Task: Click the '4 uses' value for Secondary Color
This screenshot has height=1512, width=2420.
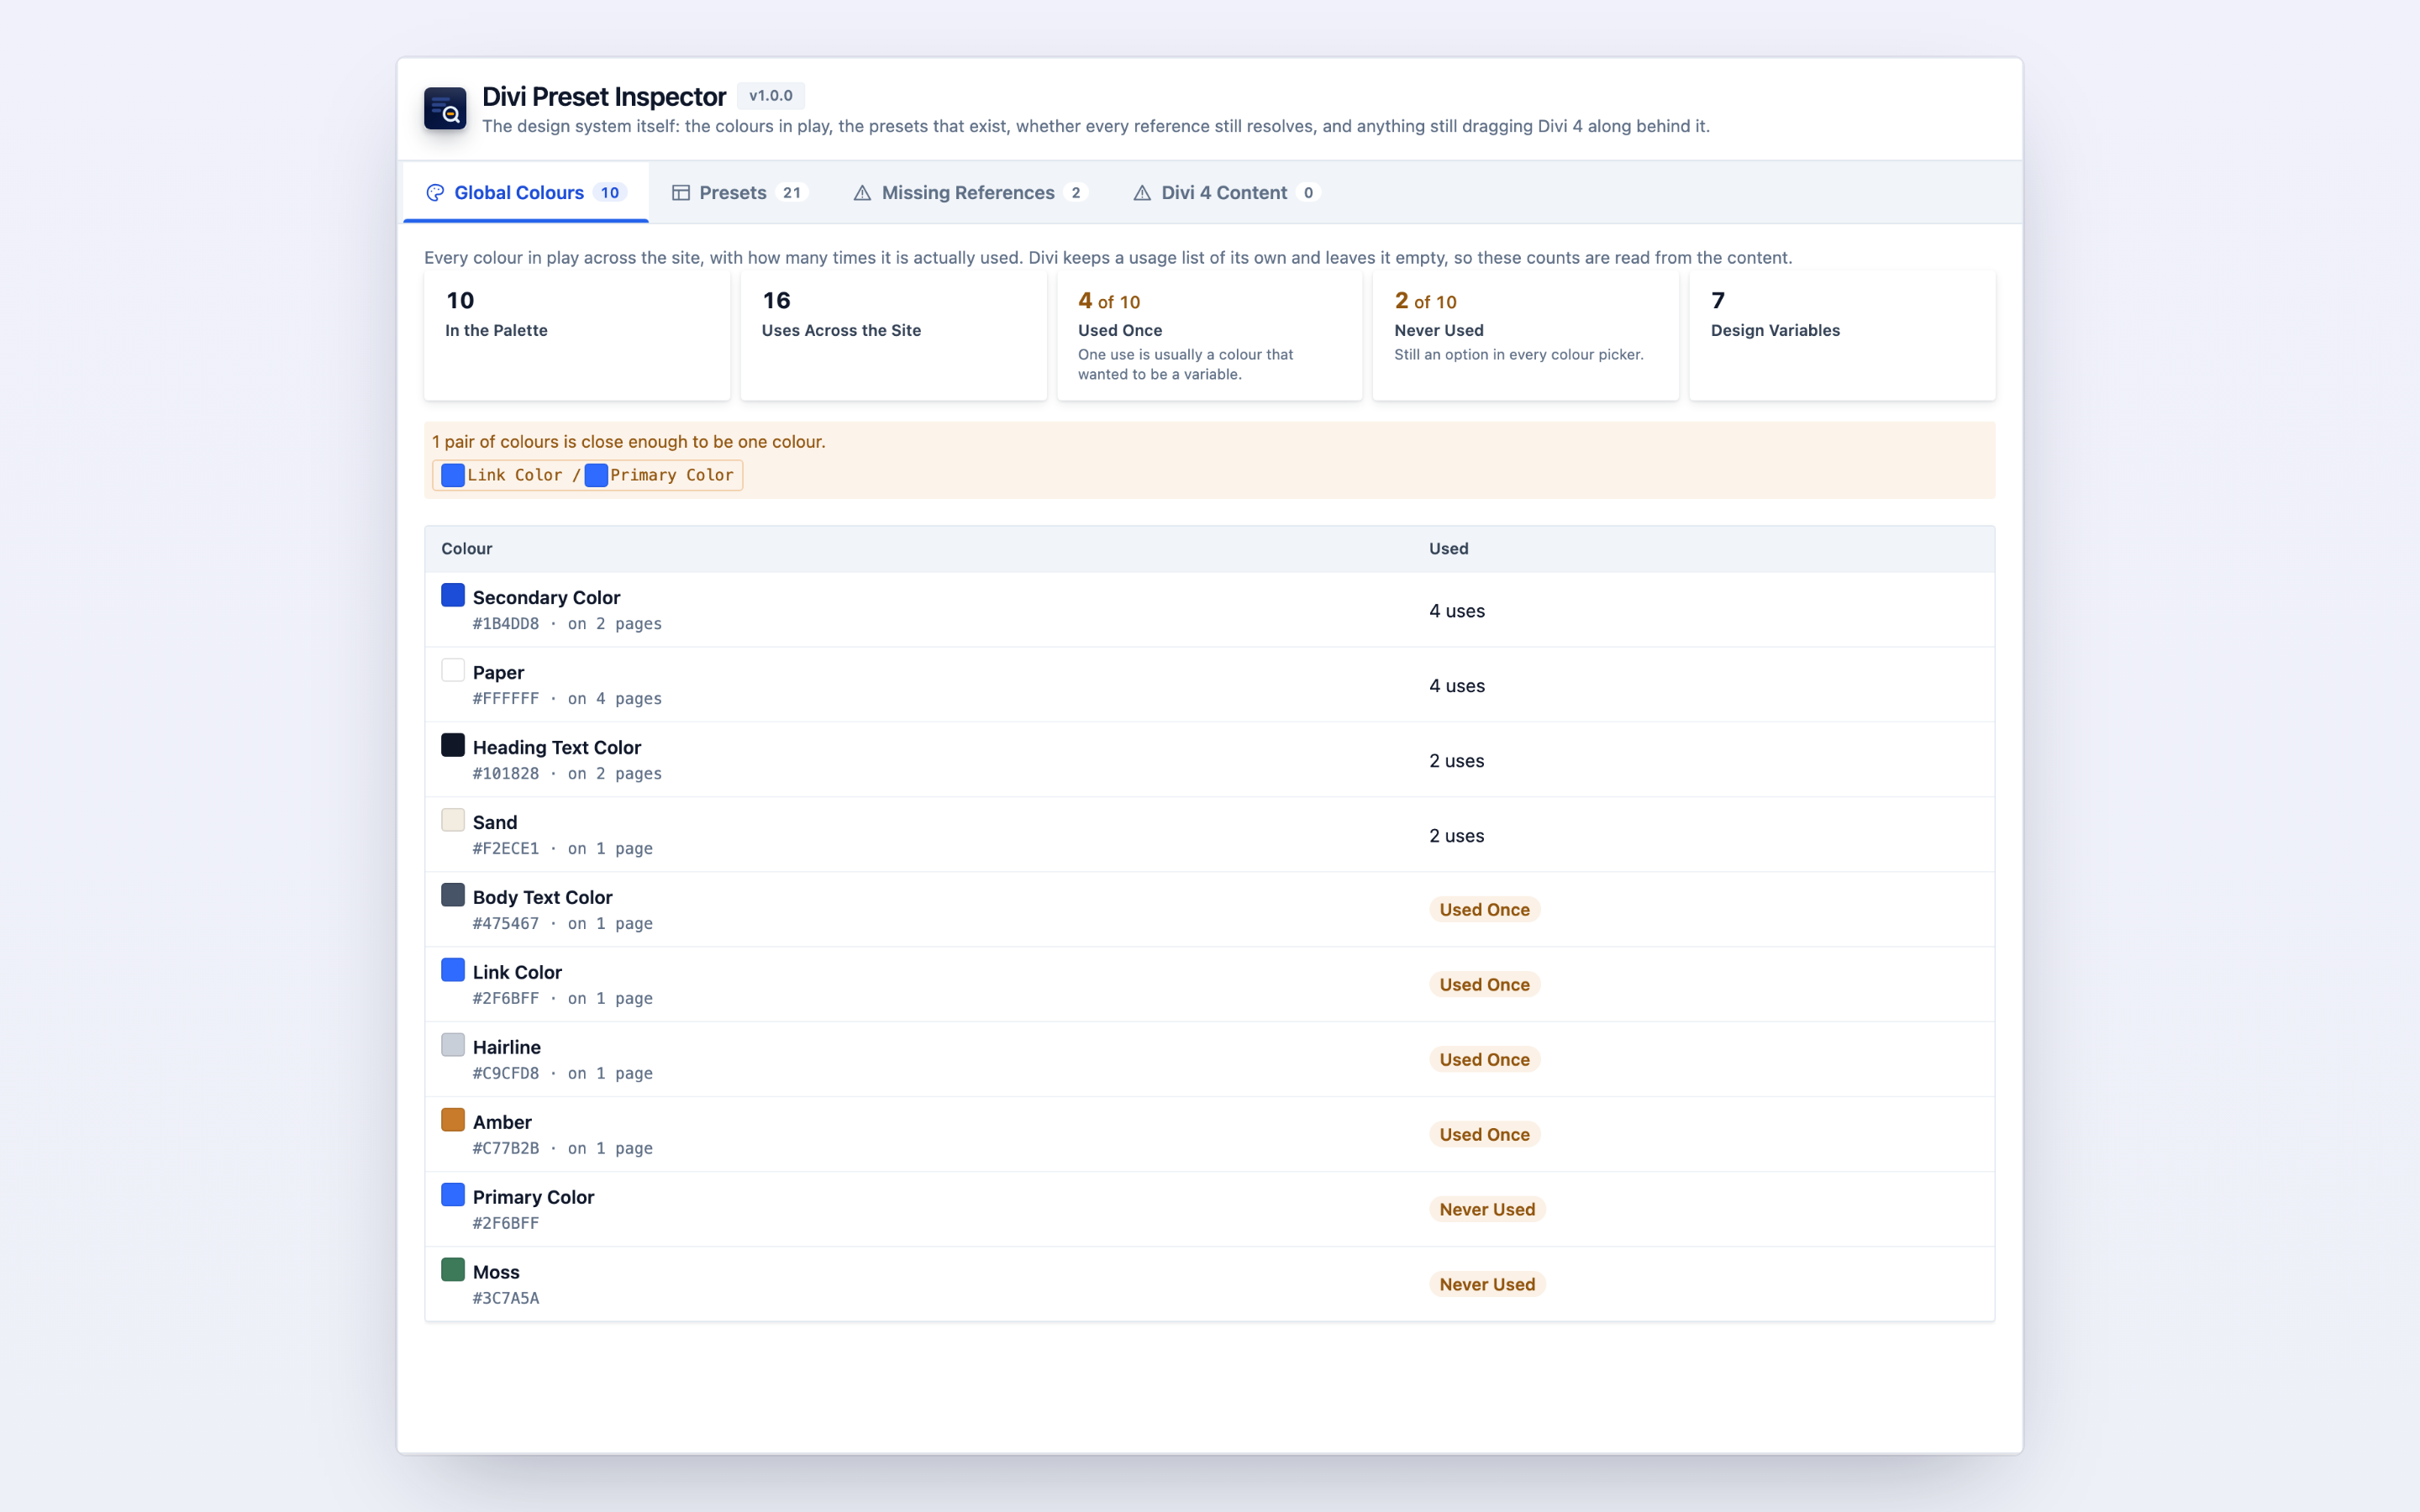Action: (1457, 611)
